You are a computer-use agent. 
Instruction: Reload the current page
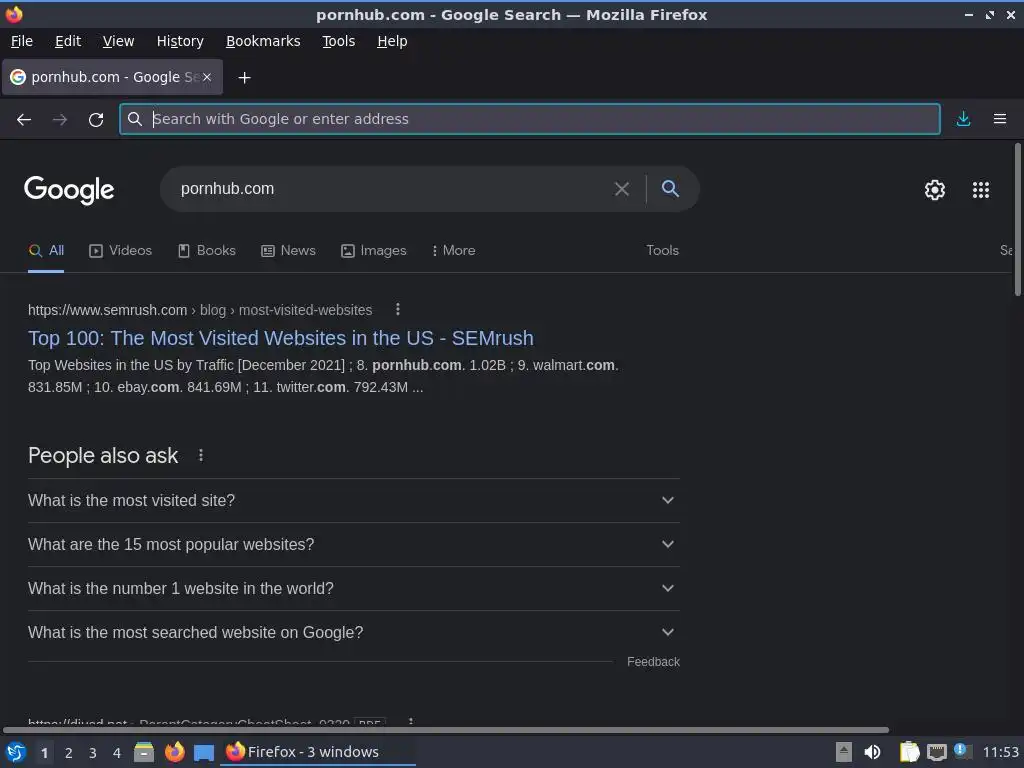tap(96, 120)
